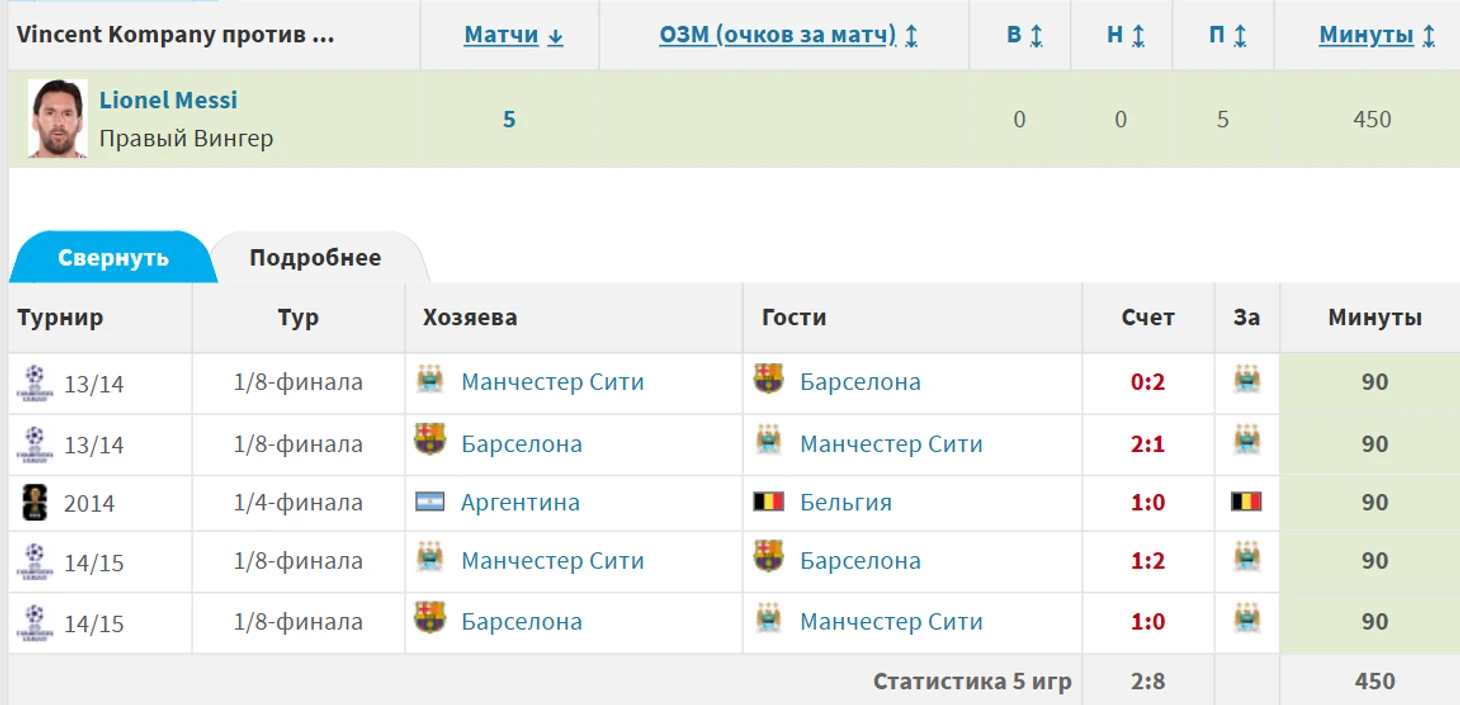Open Lionel Messi player link

pos(168,100)
